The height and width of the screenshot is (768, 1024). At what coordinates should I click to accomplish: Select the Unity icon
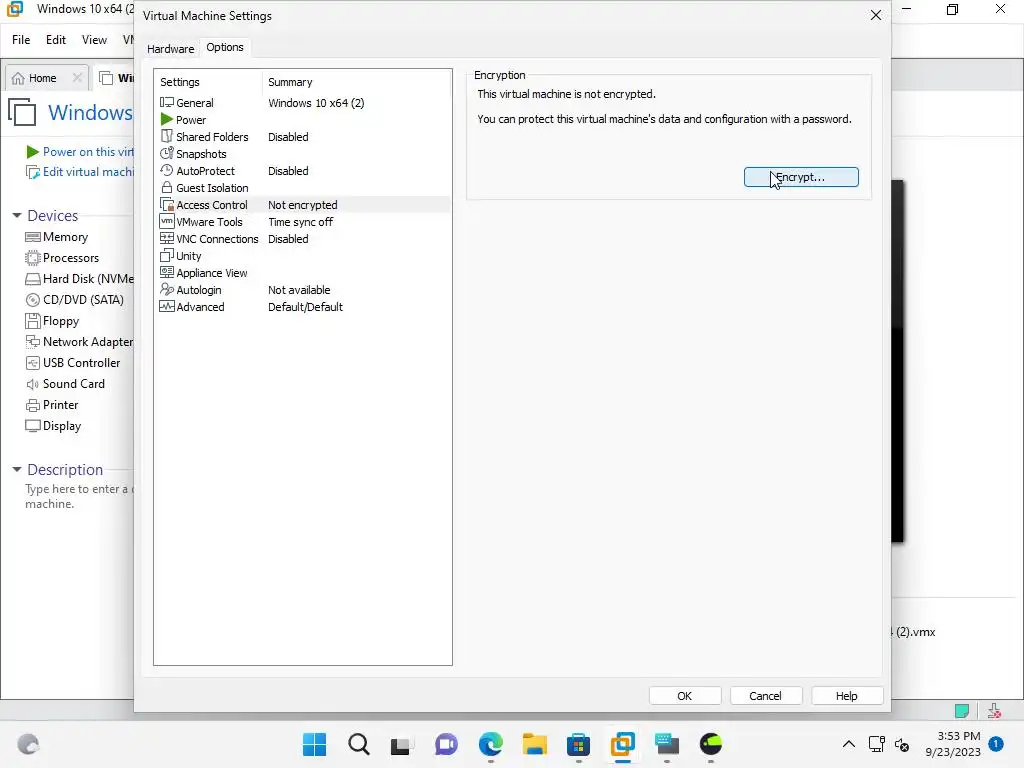click(167, 255)
